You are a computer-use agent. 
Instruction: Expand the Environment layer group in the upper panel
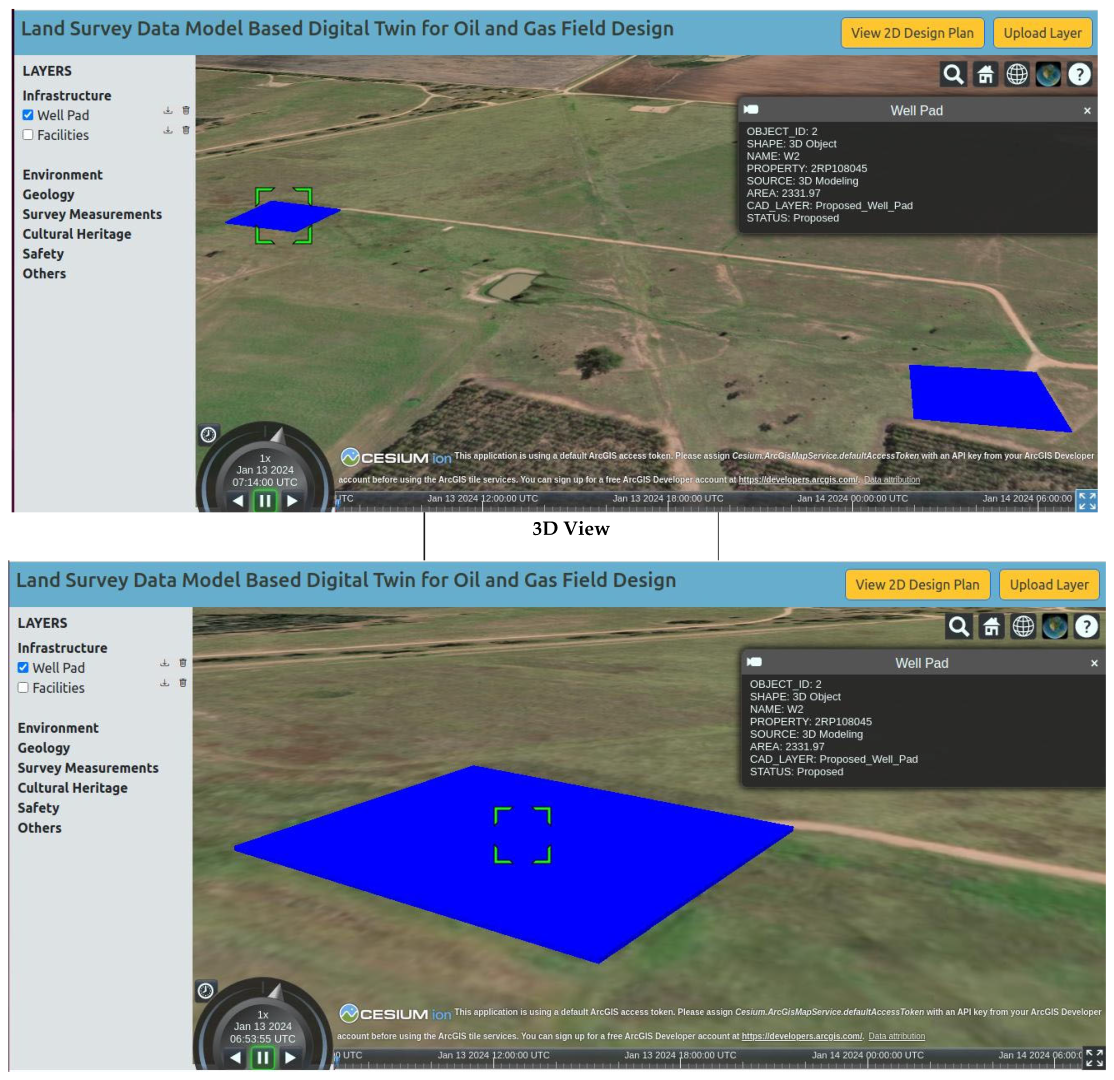click(62, 175)
